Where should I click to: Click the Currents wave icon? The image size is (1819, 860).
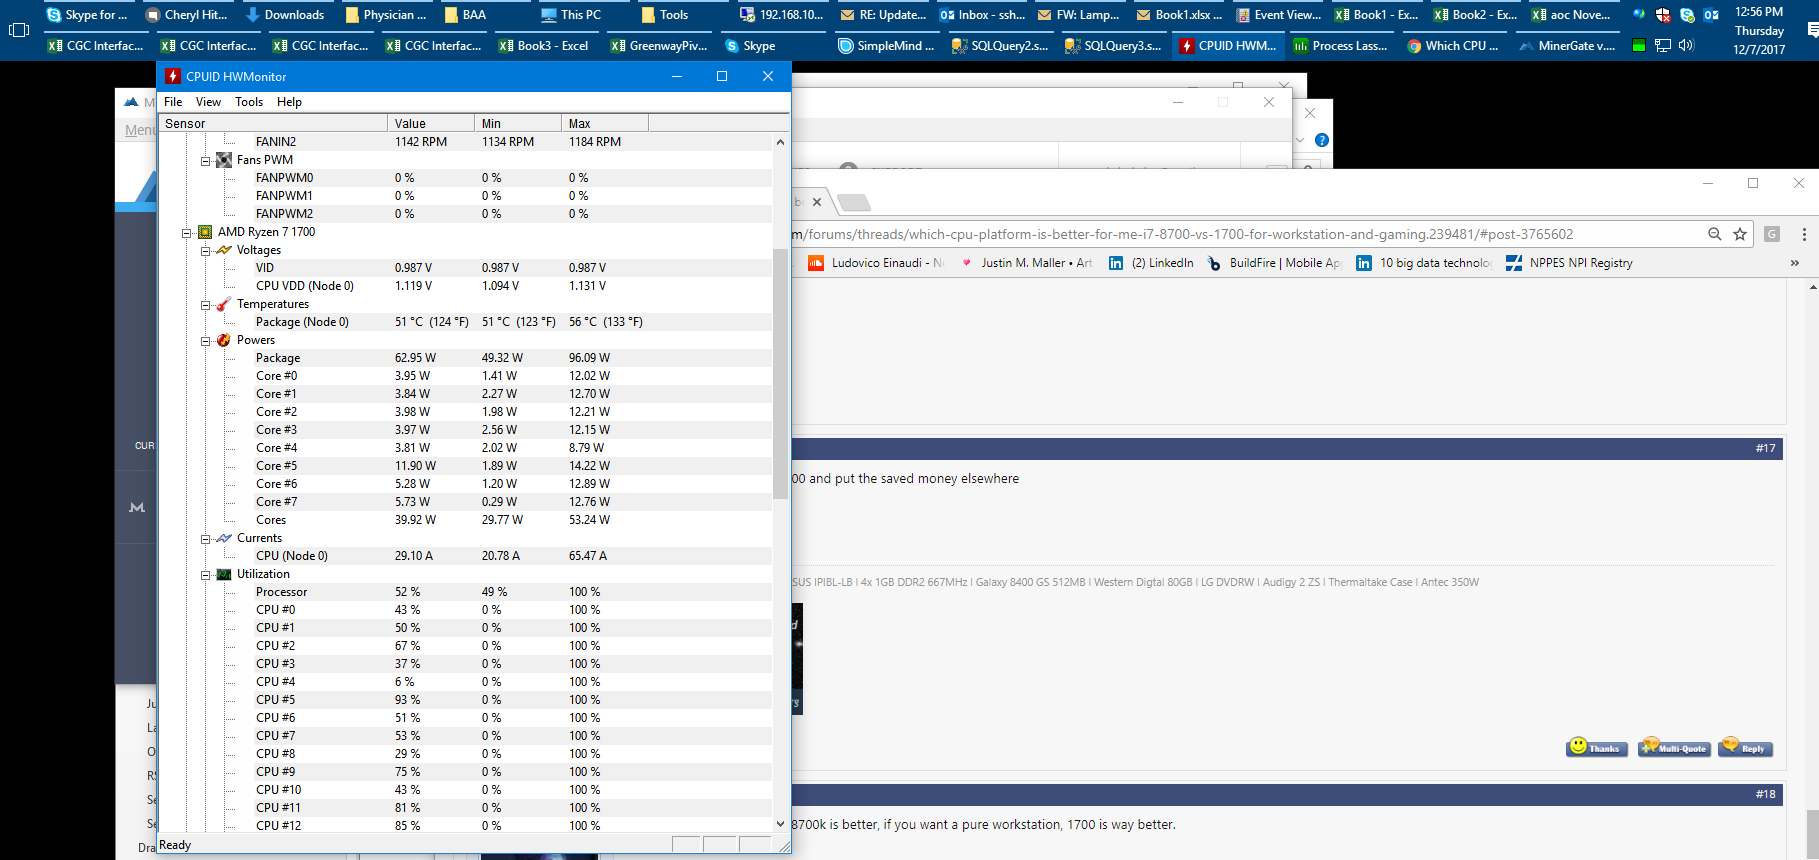point(224,538)
